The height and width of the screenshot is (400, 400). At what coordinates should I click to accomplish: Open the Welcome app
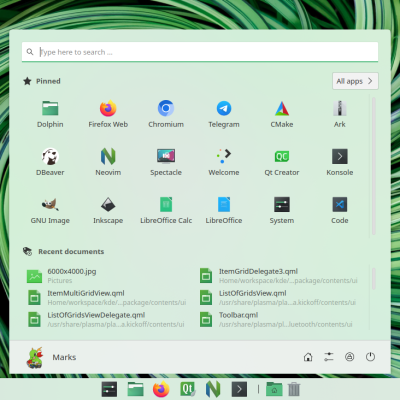(x=224, y=162)
